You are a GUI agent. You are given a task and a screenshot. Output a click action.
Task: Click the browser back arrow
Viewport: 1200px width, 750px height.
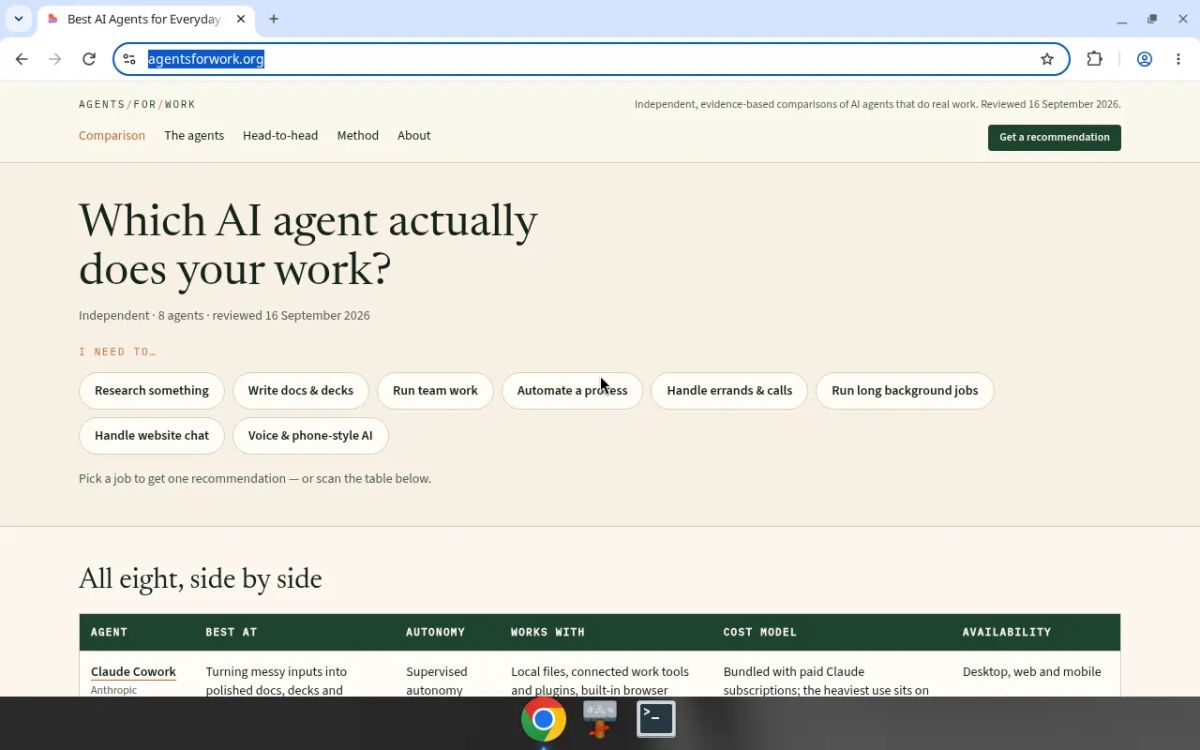(22, 59)
